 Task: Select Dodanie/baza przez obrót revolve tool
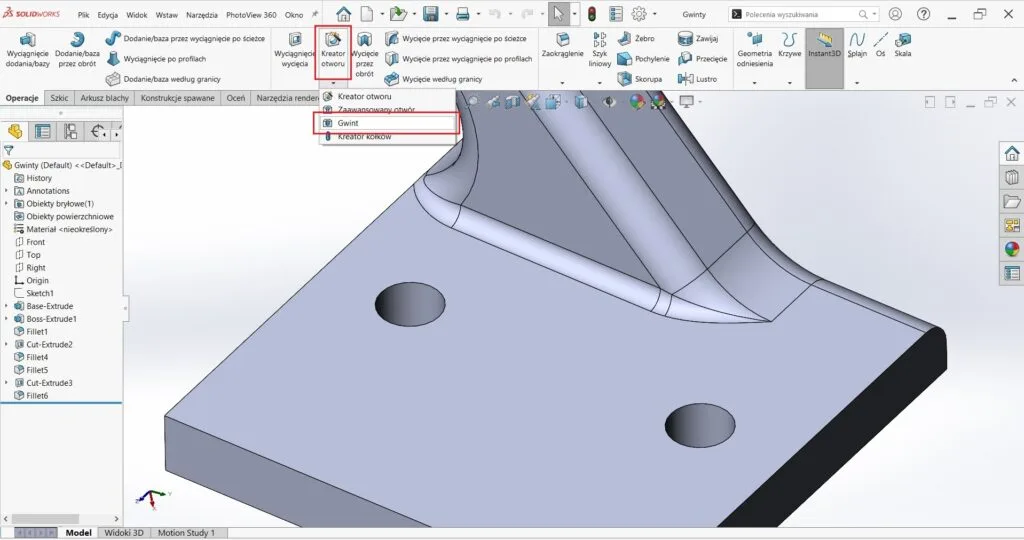(x=77, y=50)
